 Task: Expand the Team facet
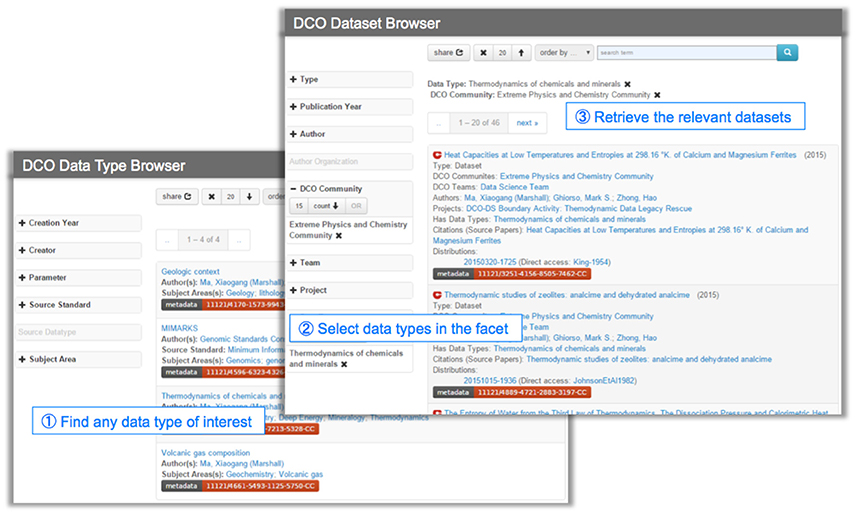tap(350, 262)
